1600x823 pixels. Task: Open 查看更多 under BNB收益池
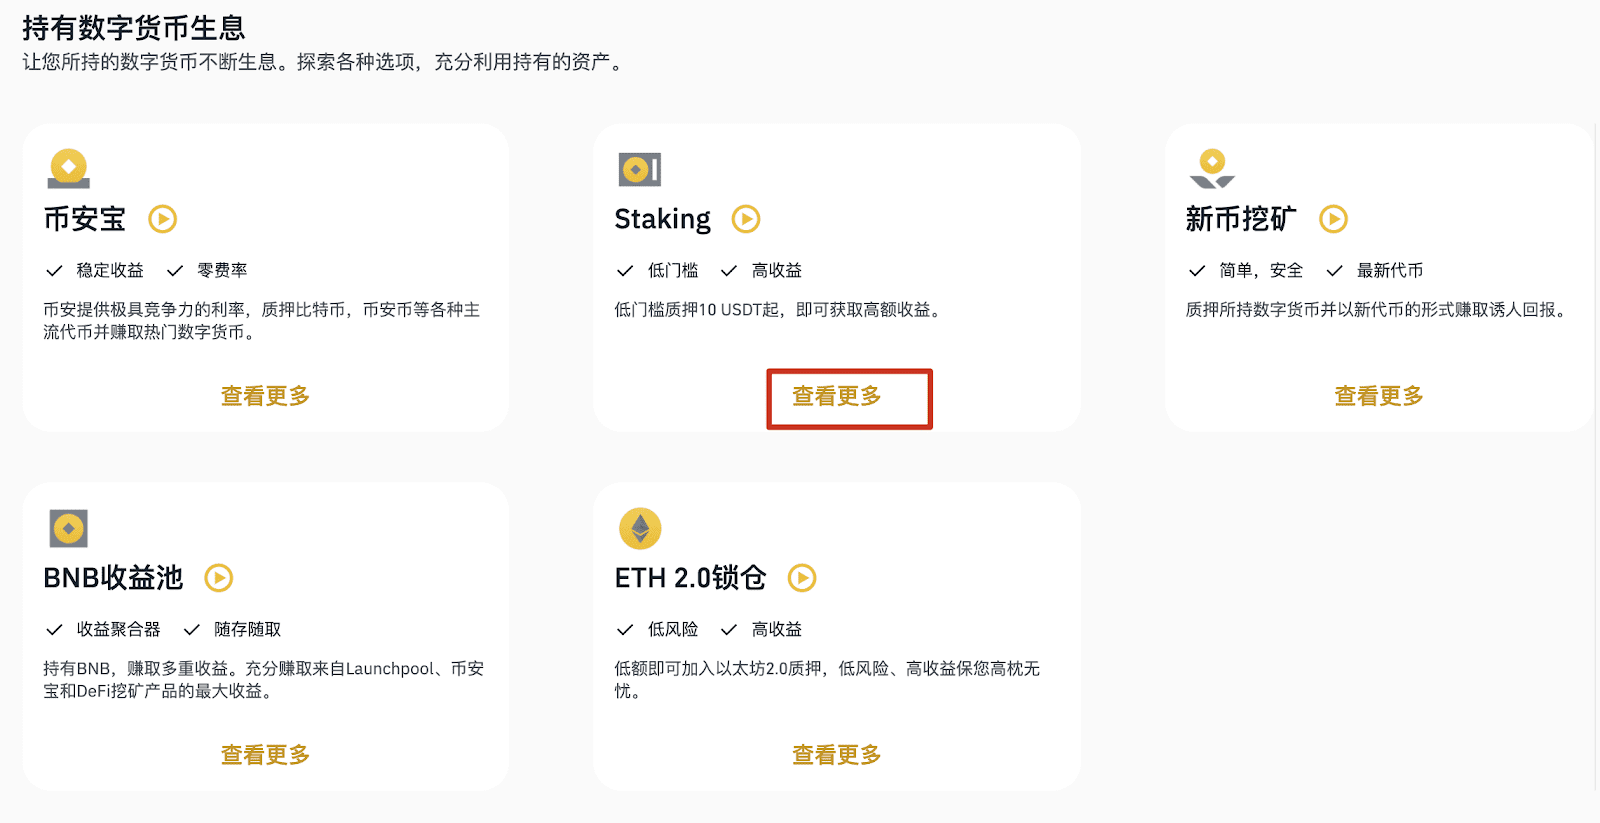pos(265,755)
